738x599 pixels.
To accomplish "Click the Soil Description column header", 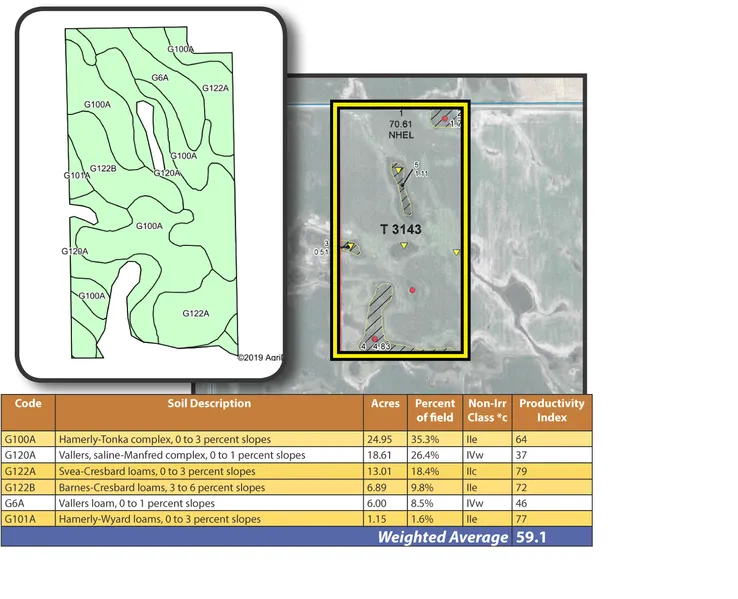I will [209, 405].
